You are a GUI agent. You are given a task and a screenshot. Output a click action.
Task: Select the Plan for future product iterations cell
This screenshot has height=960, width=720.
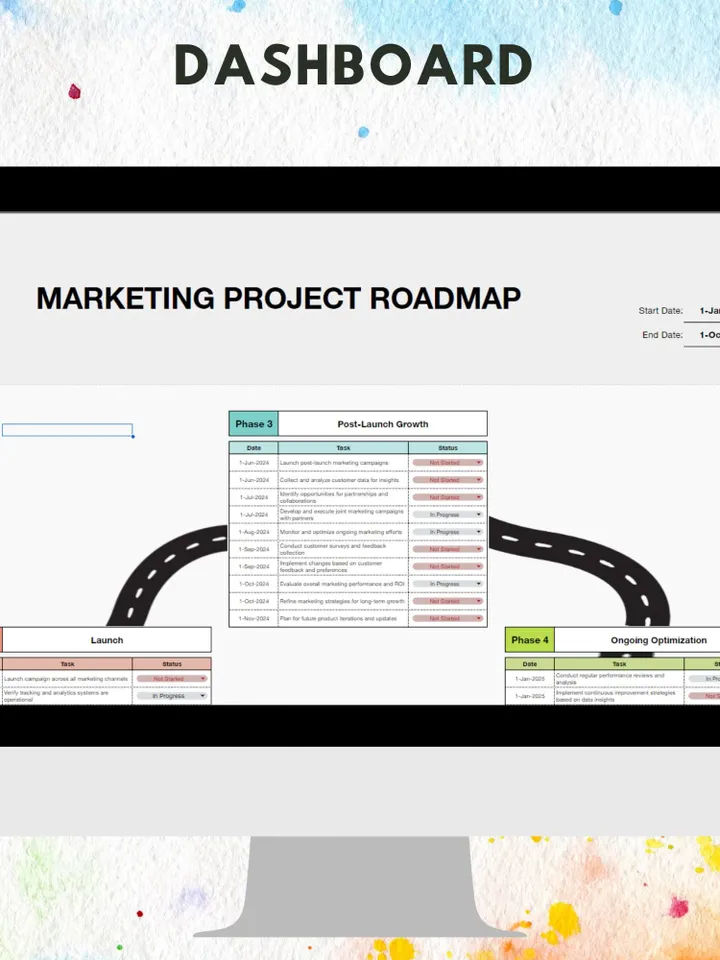[343, 618]
